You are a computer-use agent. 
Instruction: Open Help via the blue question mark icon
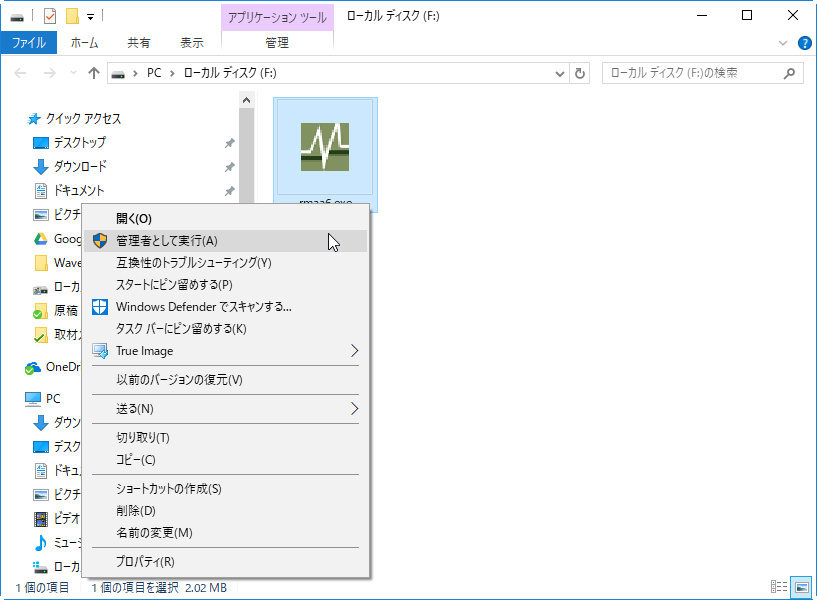[x=803, y=43]
